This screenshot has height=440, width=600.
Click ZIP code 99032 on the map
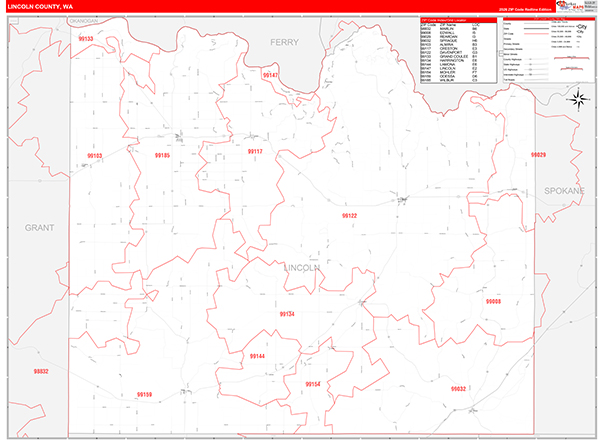(x=458, y=389)
